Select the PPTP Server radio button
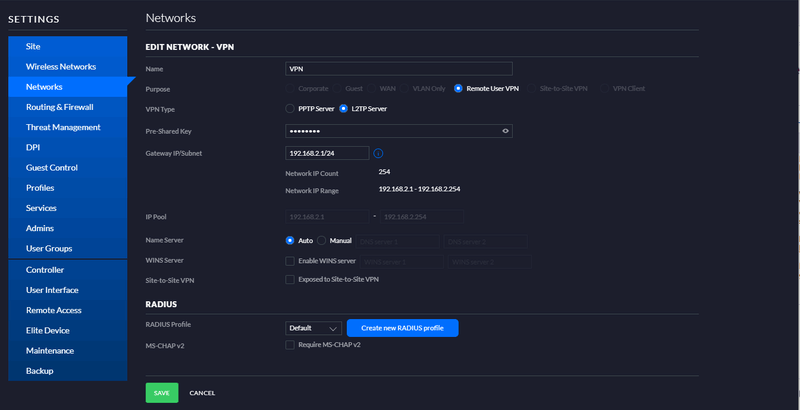800x410 pixels. point(290,109)
